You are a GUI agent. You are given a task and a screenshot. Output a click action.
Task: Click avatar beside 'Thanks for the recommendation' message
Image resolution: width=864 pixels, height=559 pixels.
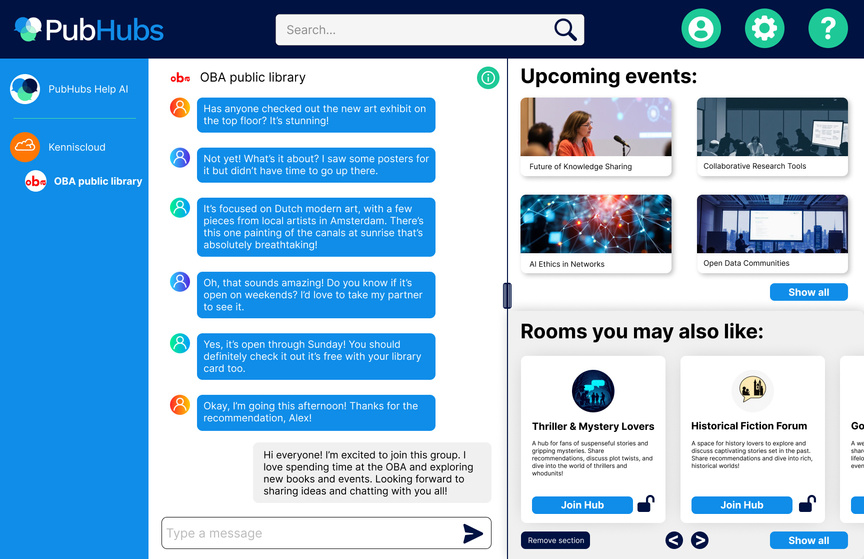180,405
